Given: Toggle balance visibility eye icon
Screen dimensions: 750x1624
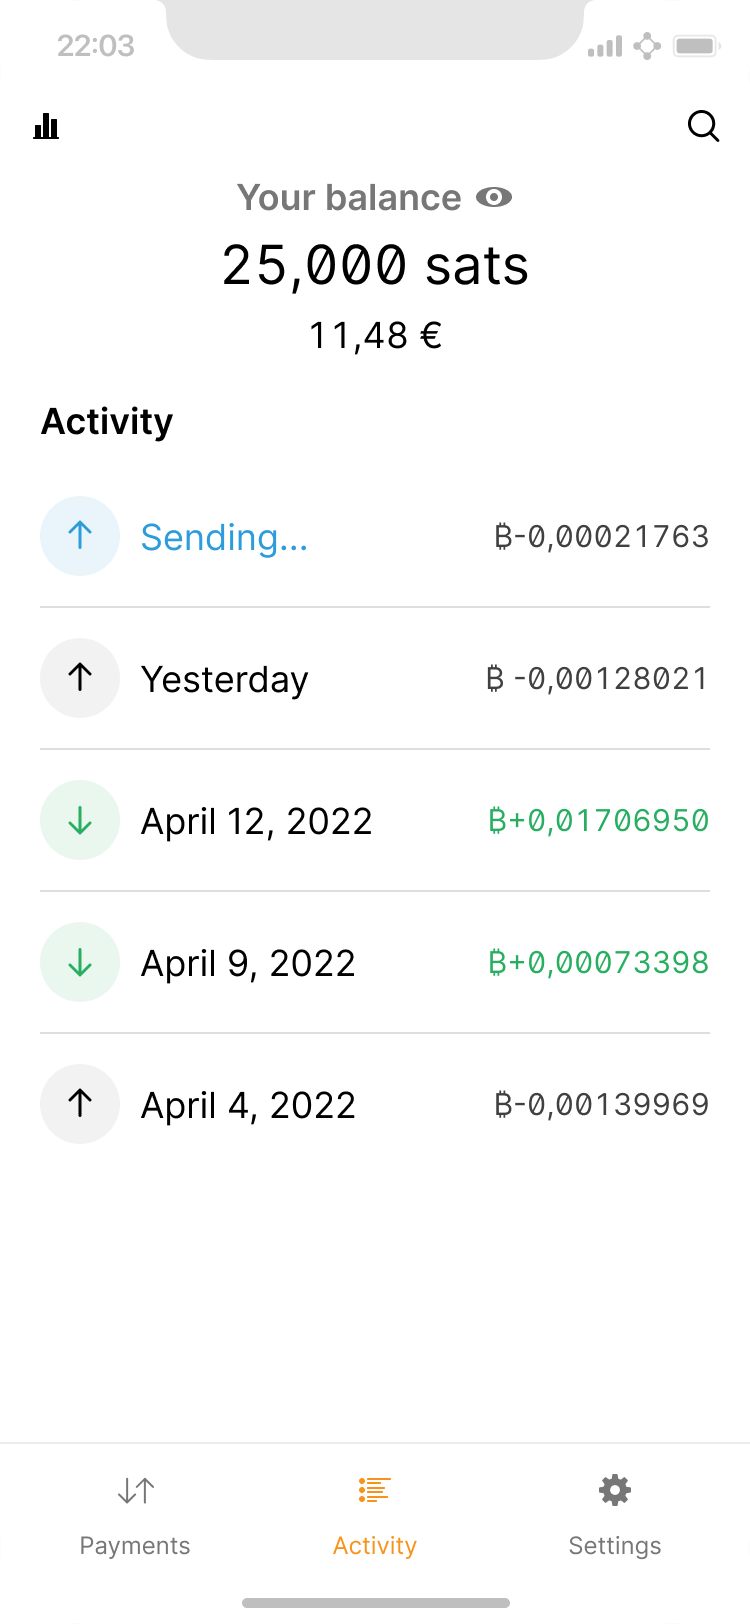Looking at the screenshot, I should click(494, 198).
